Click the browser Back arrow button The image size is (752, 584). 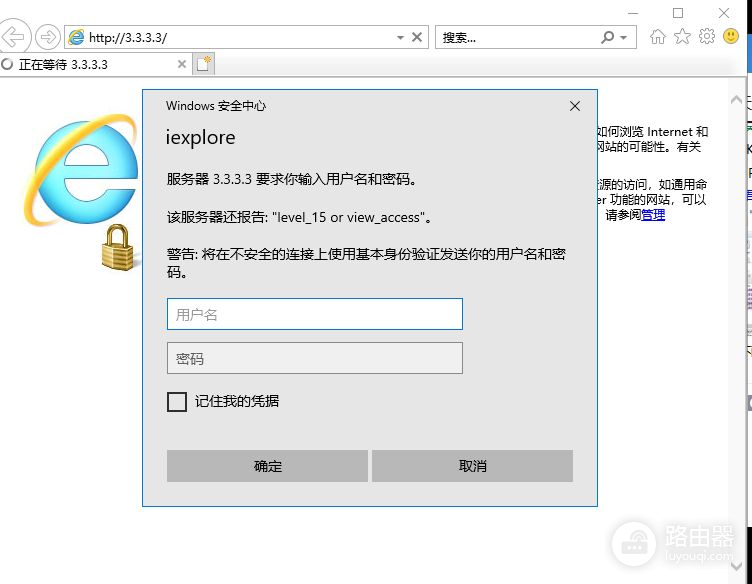coord(13,37)
